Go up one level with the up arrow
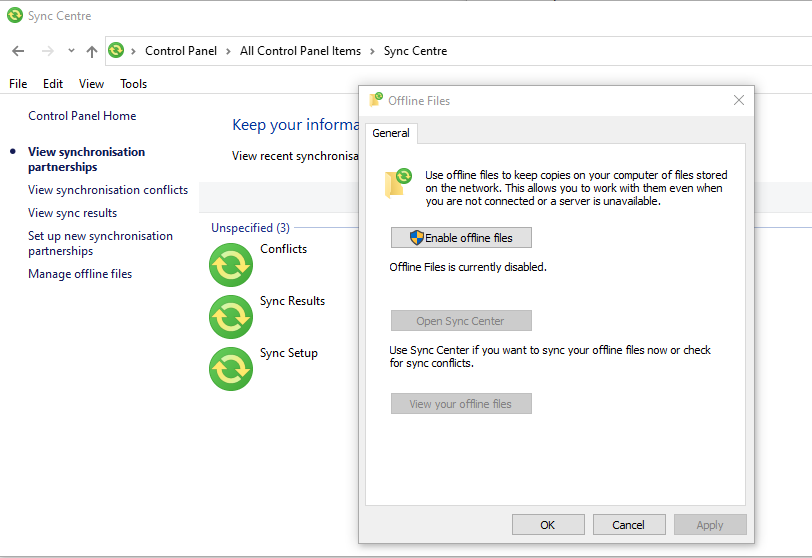 [x=92, y=51]
